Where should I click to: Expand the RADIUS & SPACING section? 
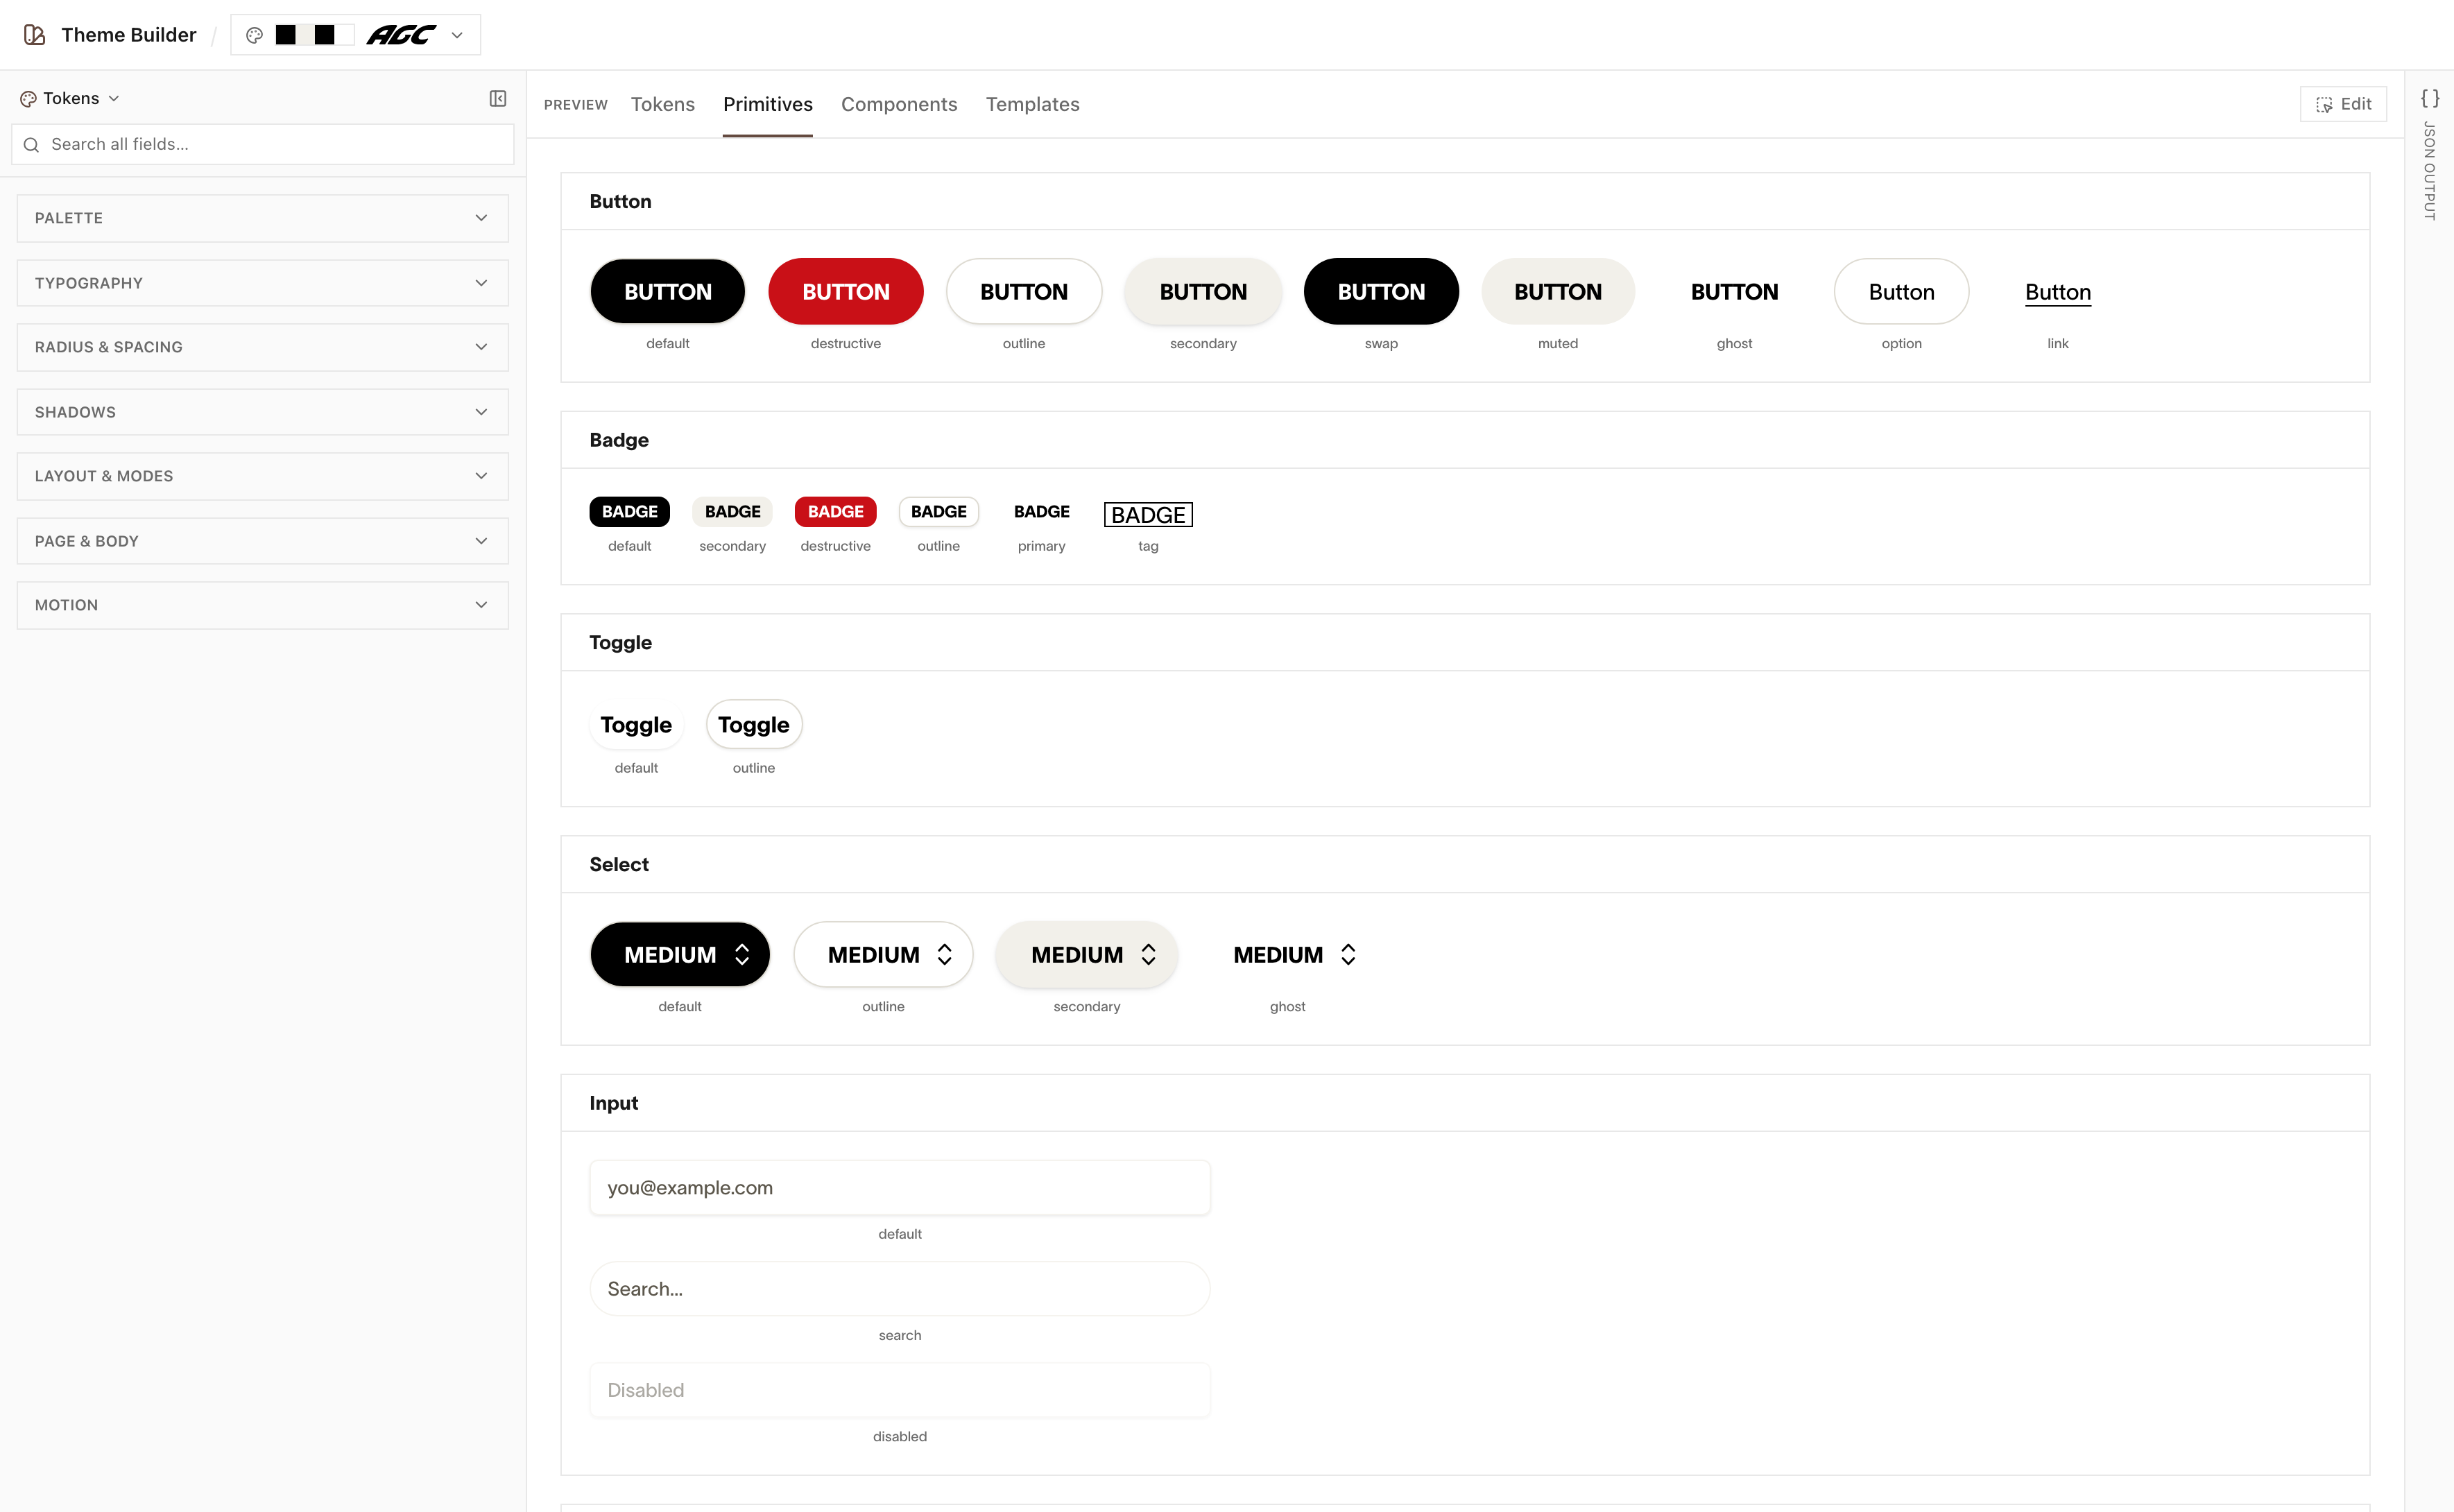tap(262, 347)
